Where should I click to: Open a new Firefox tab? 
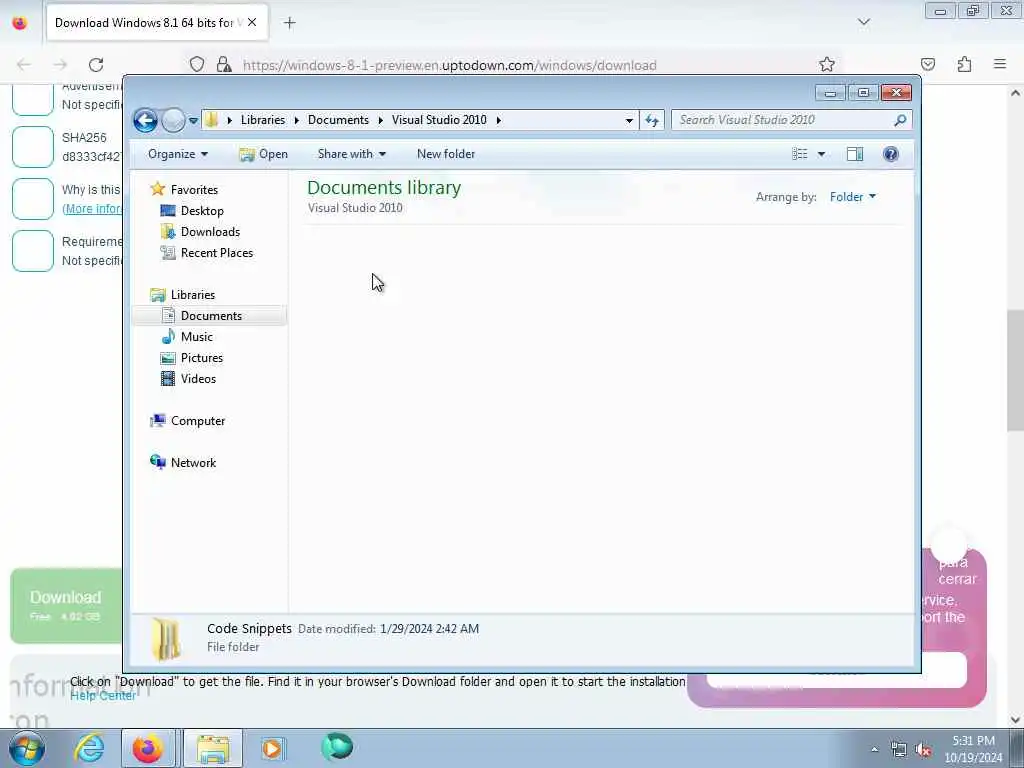point(290,23)
